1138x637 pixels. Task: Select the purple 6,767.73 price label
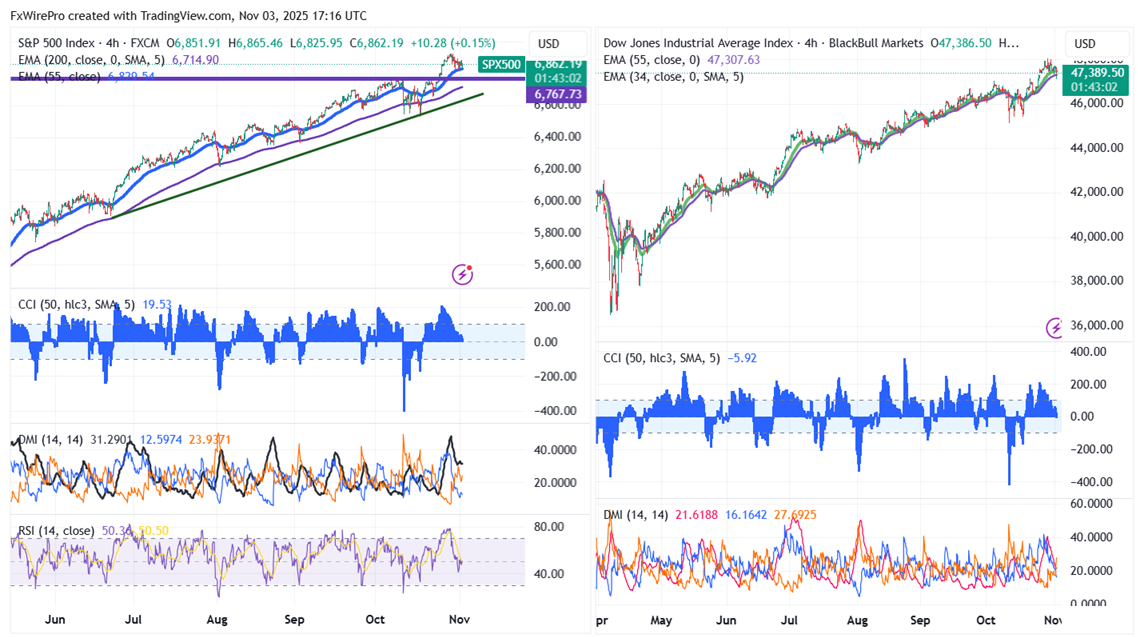(558, 94)
